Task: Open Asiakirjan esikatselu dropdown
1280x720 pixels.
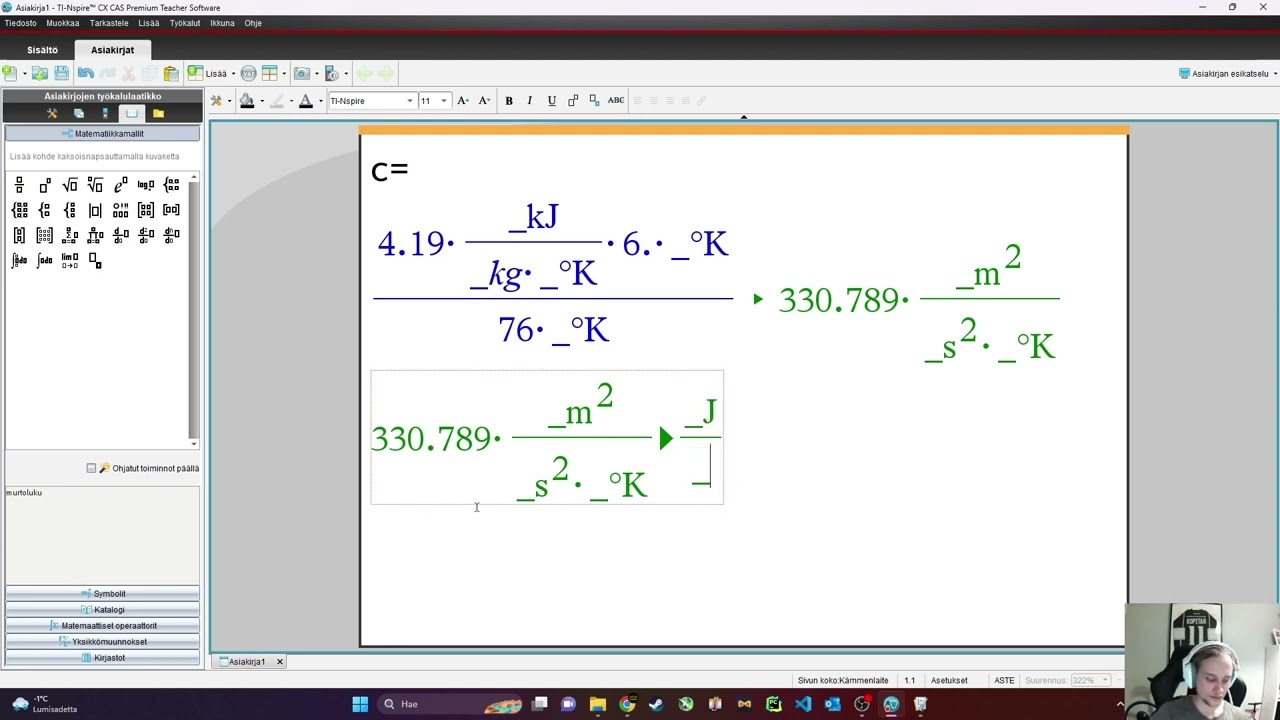Action: coord(1228,73)
